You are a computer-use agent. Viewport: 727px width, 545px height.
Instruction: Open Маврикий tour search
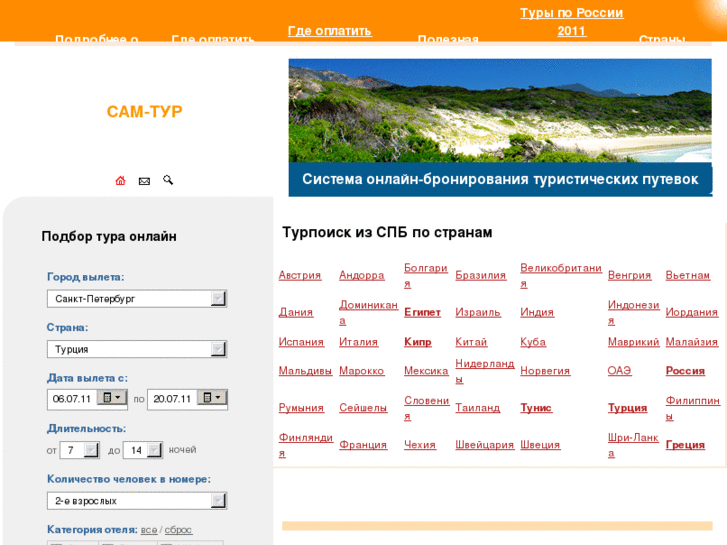tap(633, 342)
